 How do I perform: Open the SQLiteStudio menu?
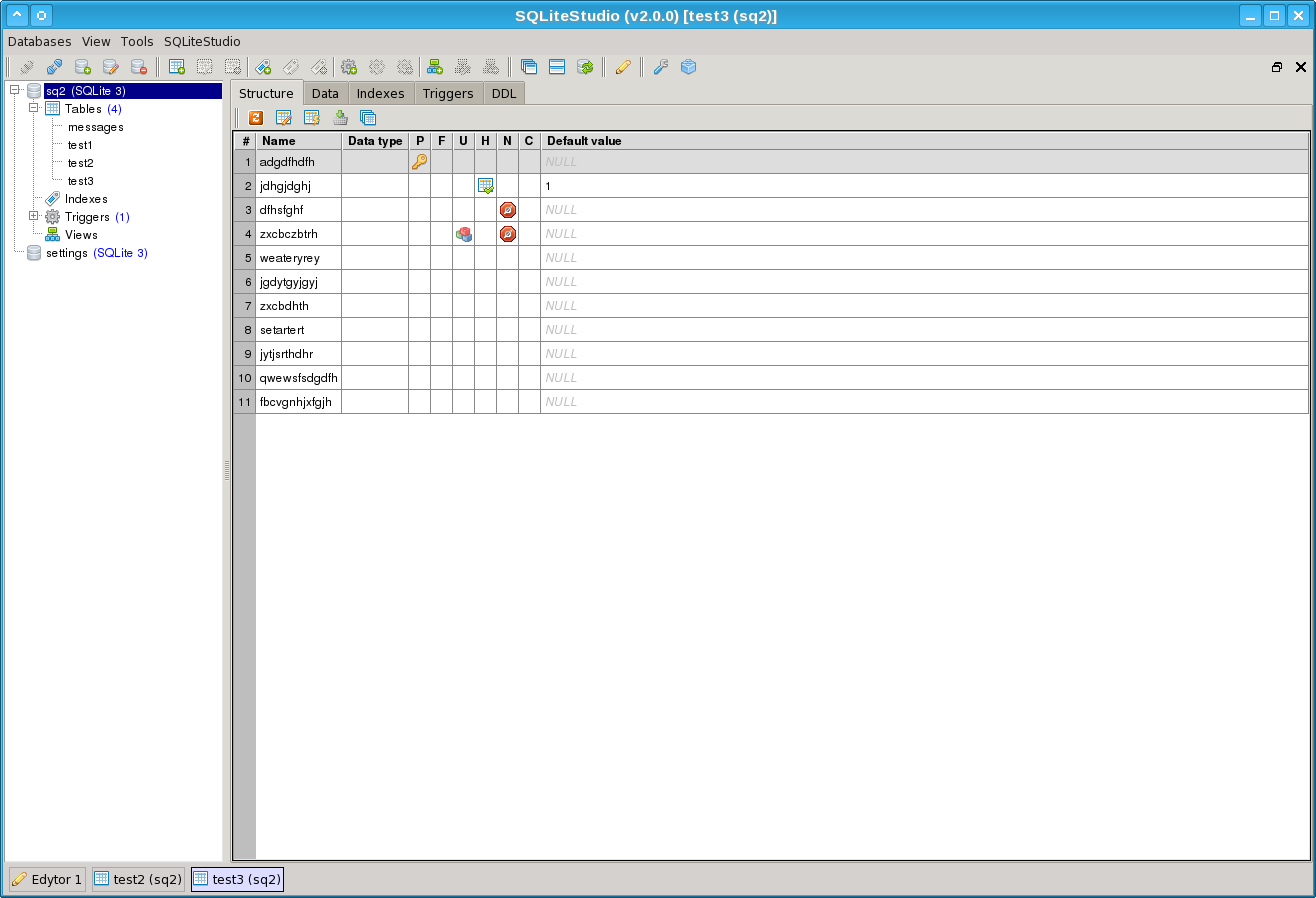tap(202, 41)
